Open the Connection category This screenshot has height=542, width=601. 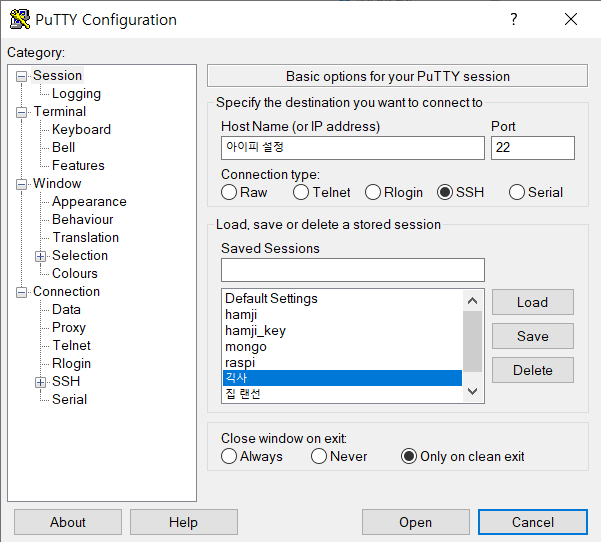[x=66, y=292]
